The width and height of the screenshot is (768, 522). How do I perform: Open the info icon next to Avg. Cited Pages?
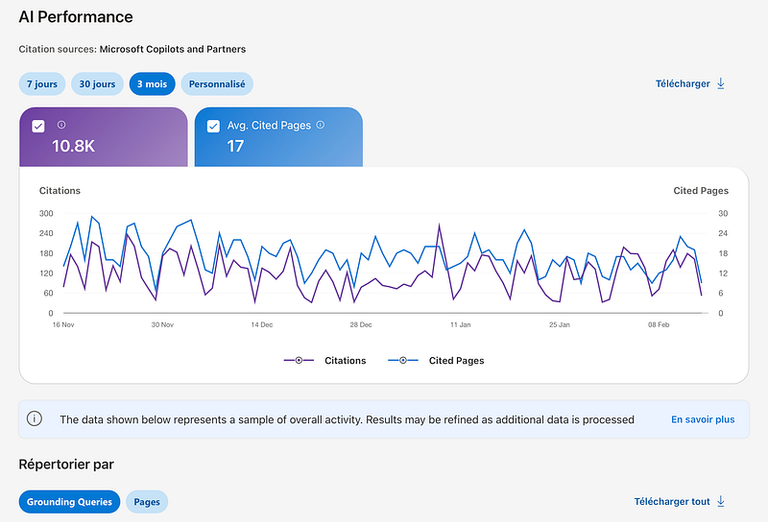tap(320, 125)
